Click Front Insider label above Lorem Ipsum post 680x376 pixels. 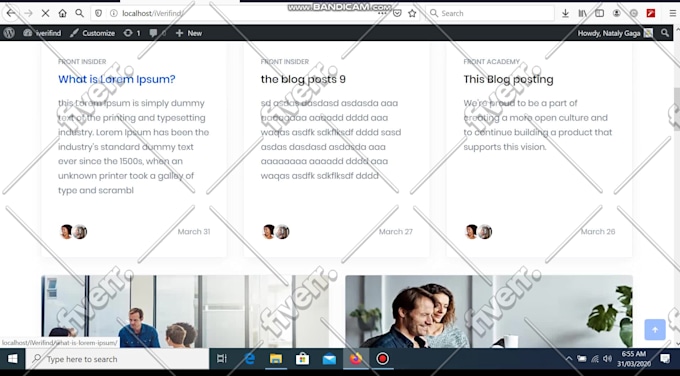(x=82, y=62)
